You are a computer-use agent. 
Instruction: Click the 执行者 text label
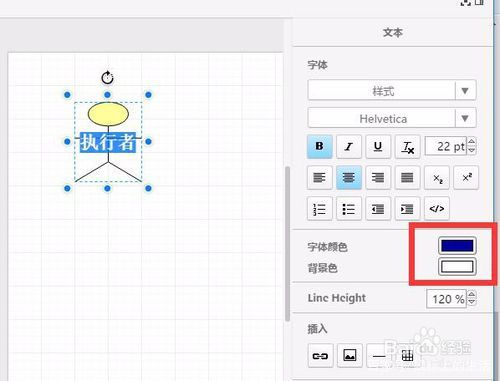(x=108, y=142)
